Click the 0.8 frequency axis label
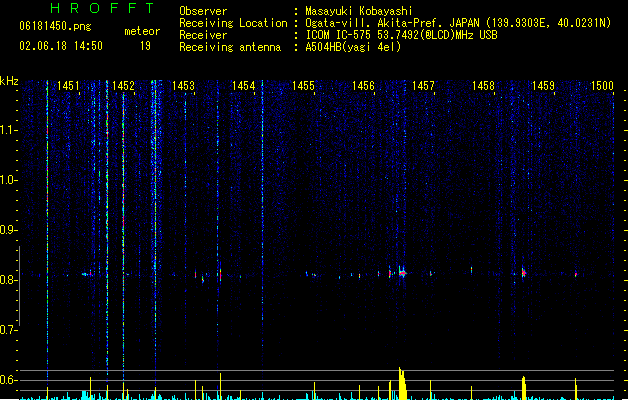The image size is (629, 400). [x=8, y=280]
